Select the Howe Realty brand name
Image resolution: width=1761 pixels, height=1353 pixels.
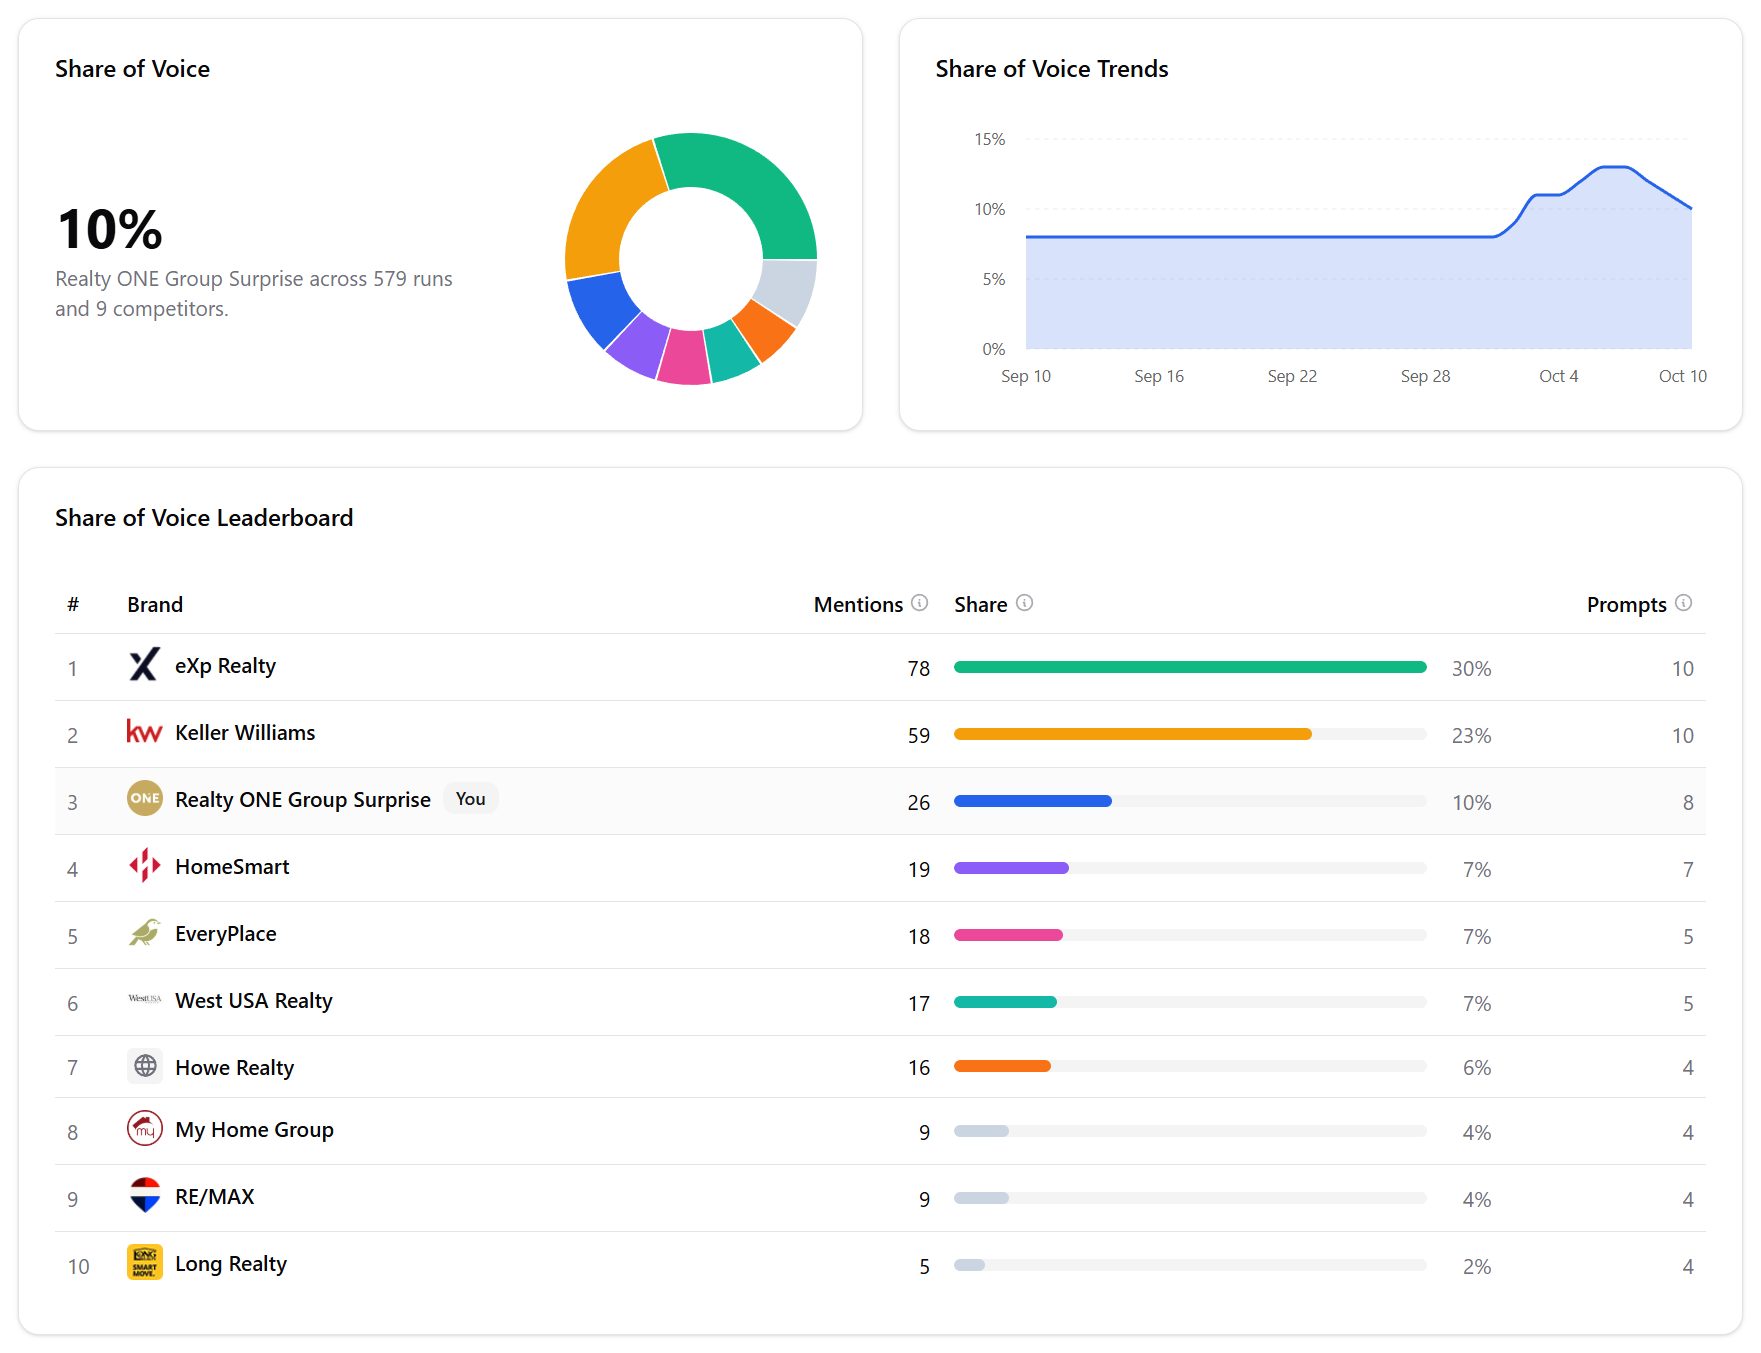pyautogui.click(x=235, y=1068)
